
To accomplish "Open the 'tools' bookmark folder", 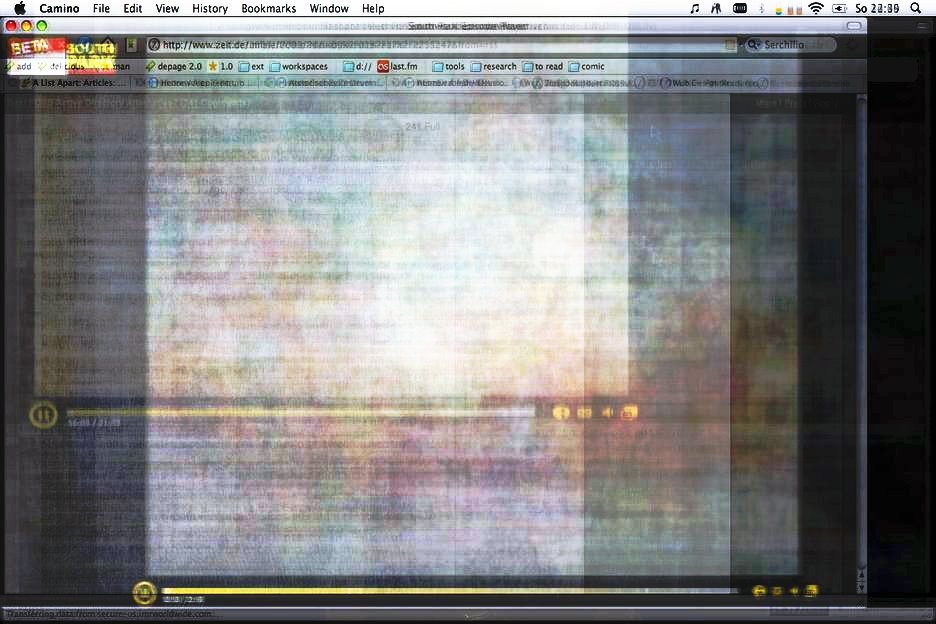I will tap(448, 66).
